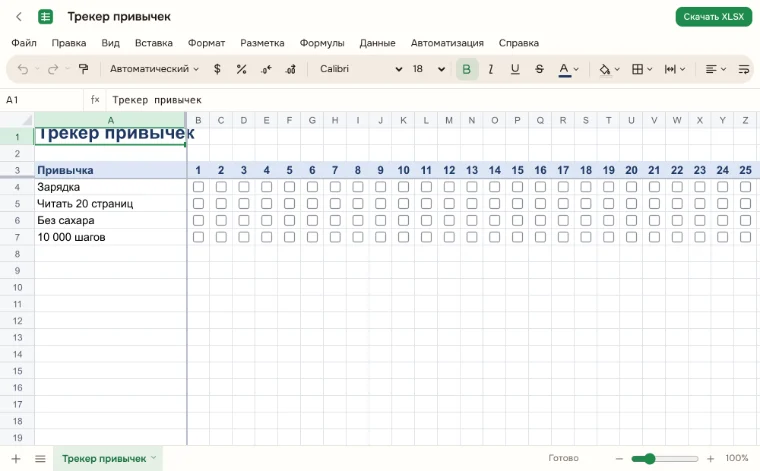This screenshot has width=760, height=471.
Task: Select the paint format roller icon
Action: [83, 69]
